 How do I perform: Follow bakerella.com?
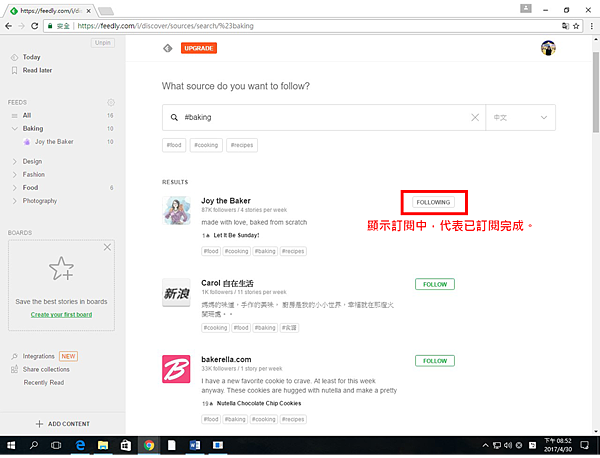[435, 361]
